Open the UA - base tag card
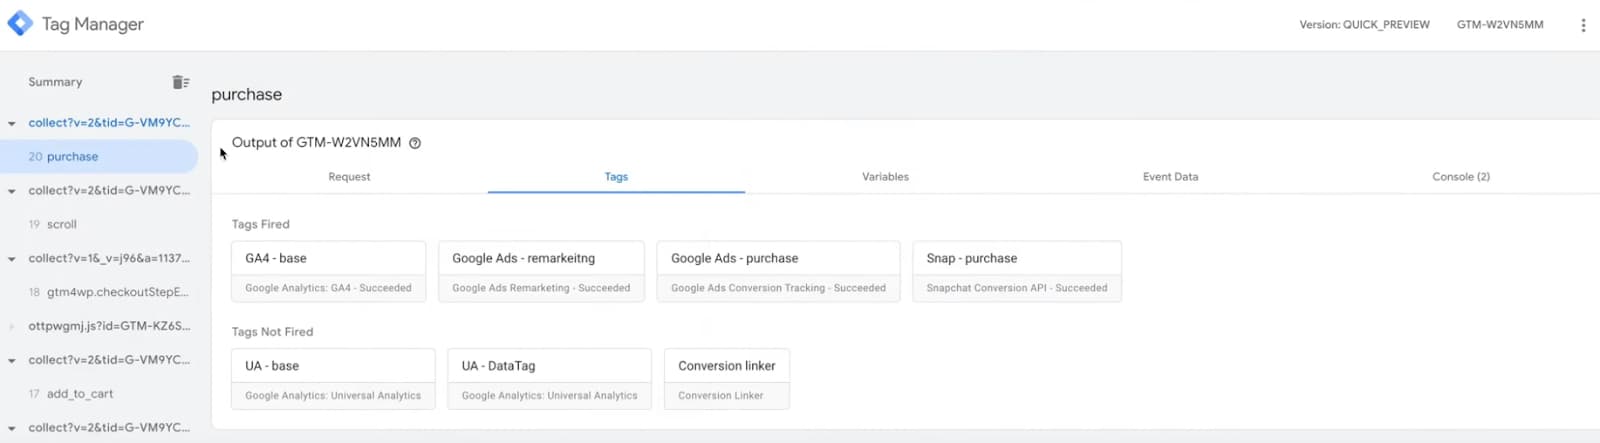1600x443 pixels. 333,379
